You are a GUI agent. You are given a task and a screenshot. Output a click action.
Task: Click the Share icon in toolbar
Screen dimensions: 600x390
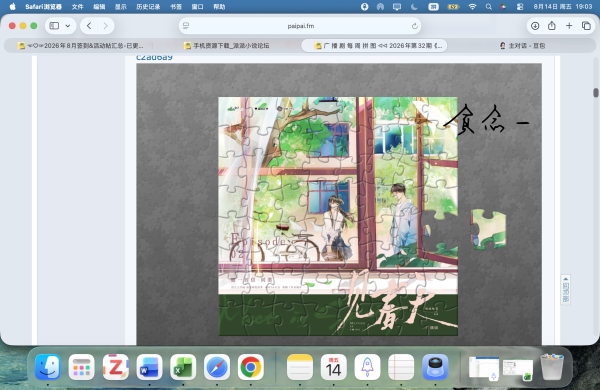click(551, 26)
